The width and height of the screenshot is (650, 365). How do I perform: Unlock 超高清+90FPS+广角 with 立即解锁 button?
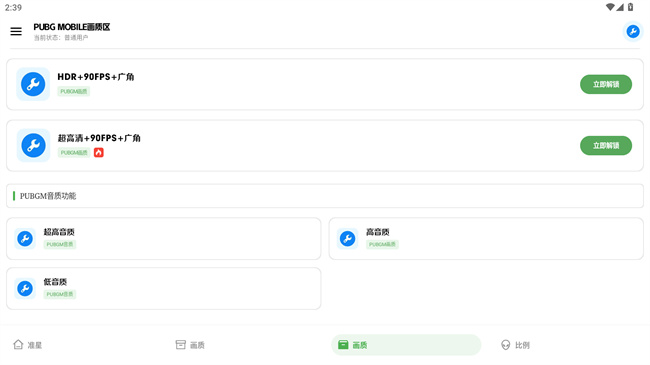tap(606, 146)
